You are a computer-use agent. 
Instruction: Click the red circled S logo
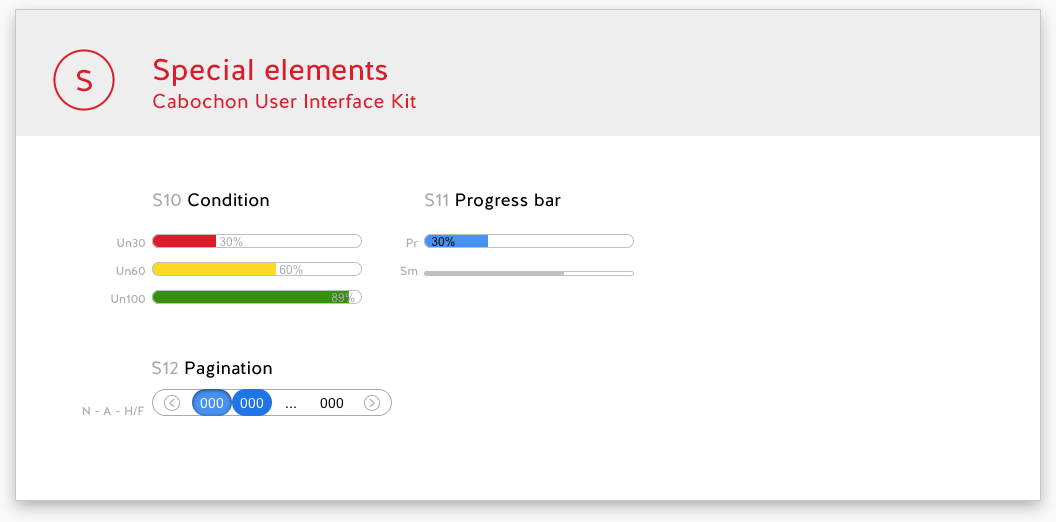click(x=84, y=80)
